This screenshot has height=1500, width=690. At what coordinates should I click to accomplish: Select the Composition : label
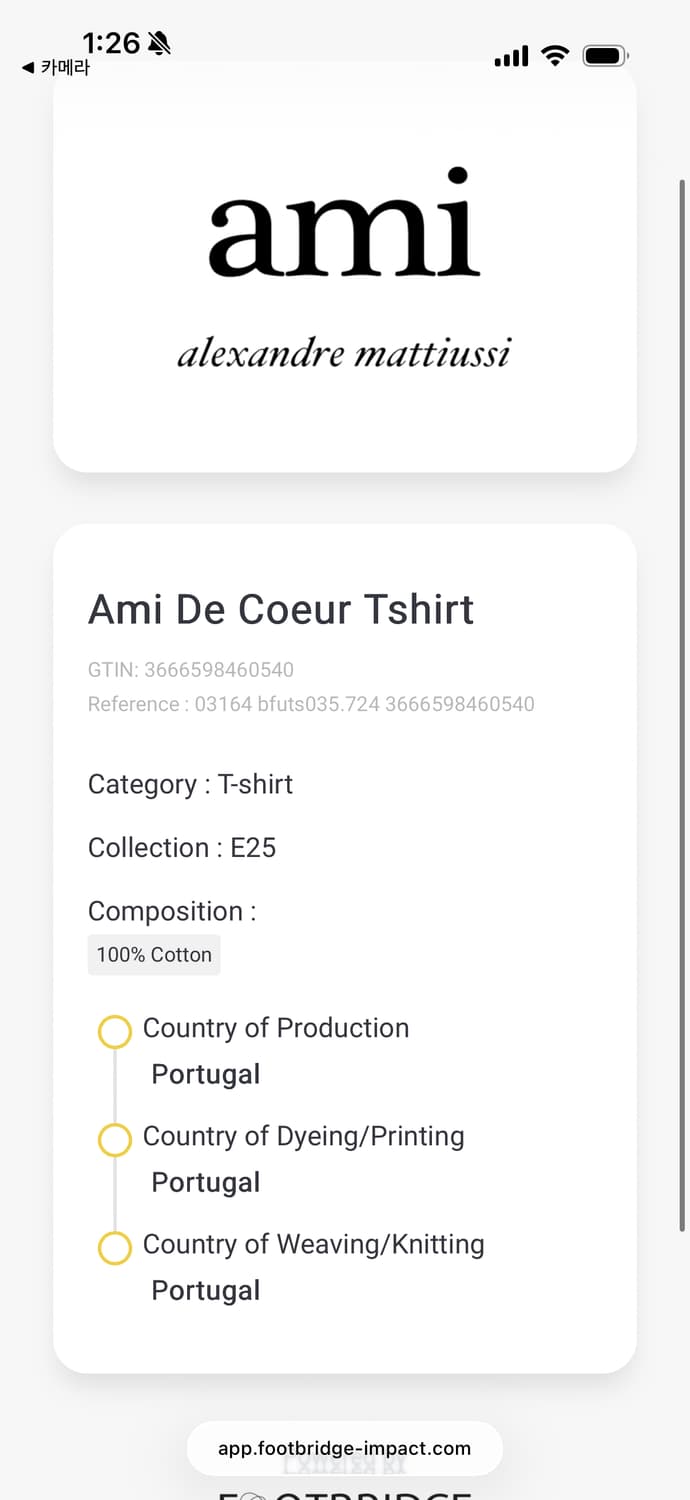click(172, 912)
